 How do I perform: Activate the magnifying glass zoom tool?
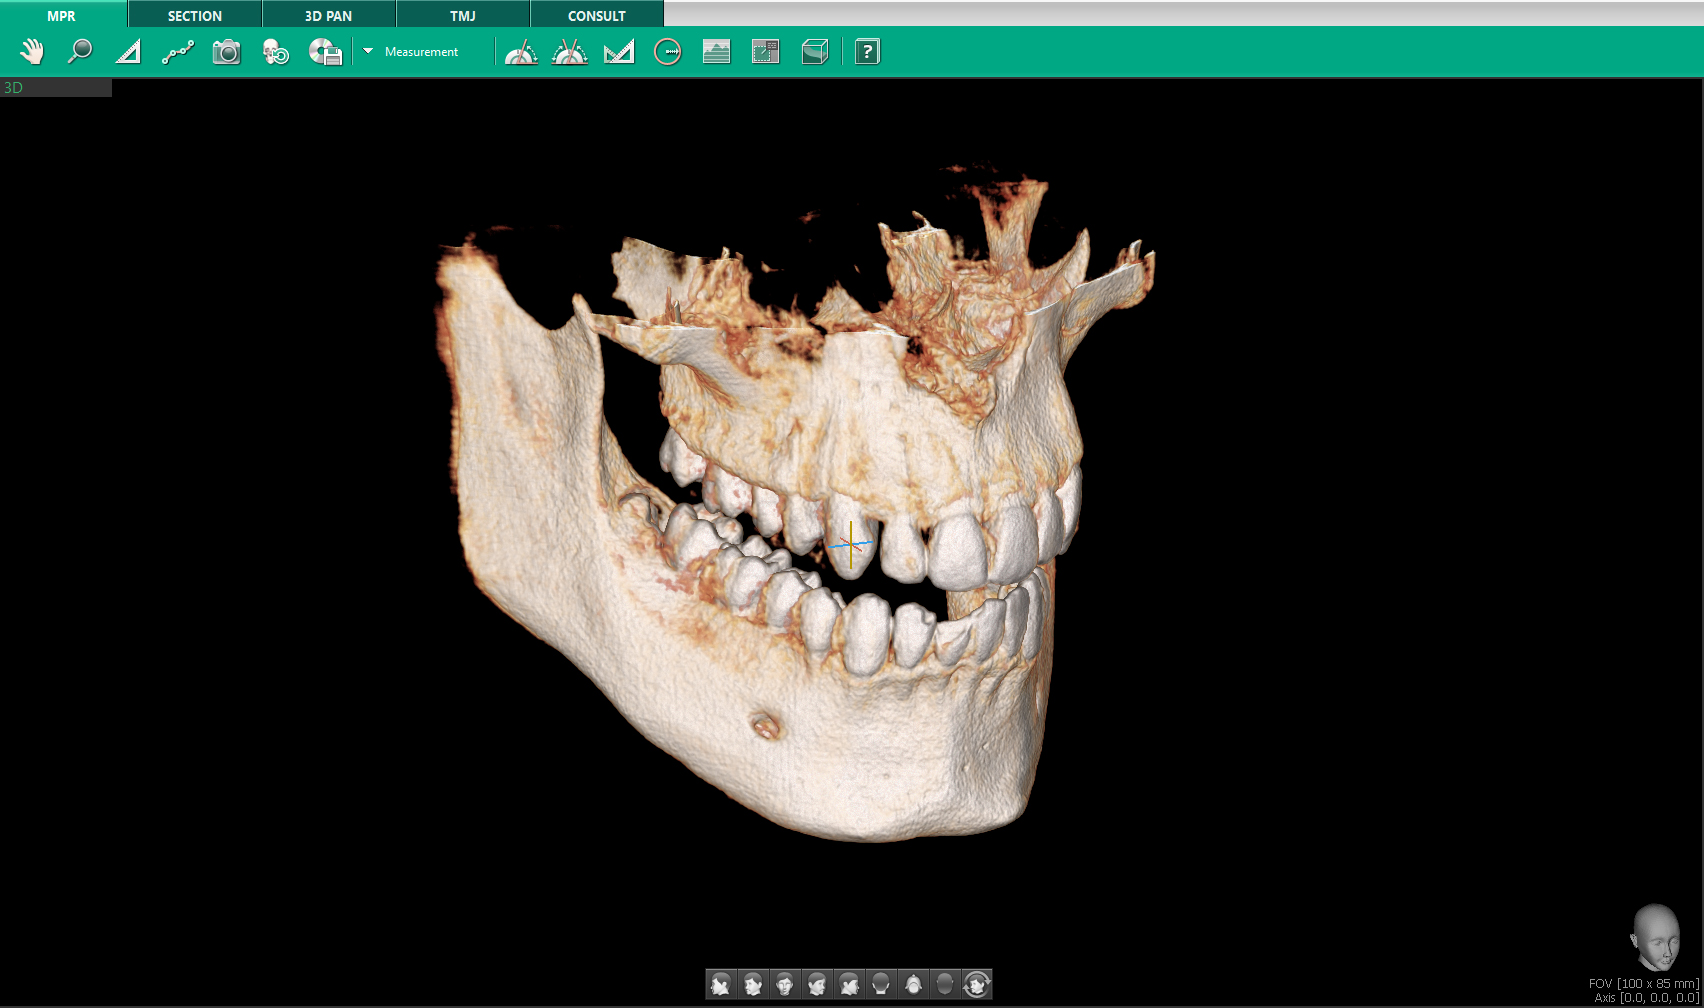80,52
